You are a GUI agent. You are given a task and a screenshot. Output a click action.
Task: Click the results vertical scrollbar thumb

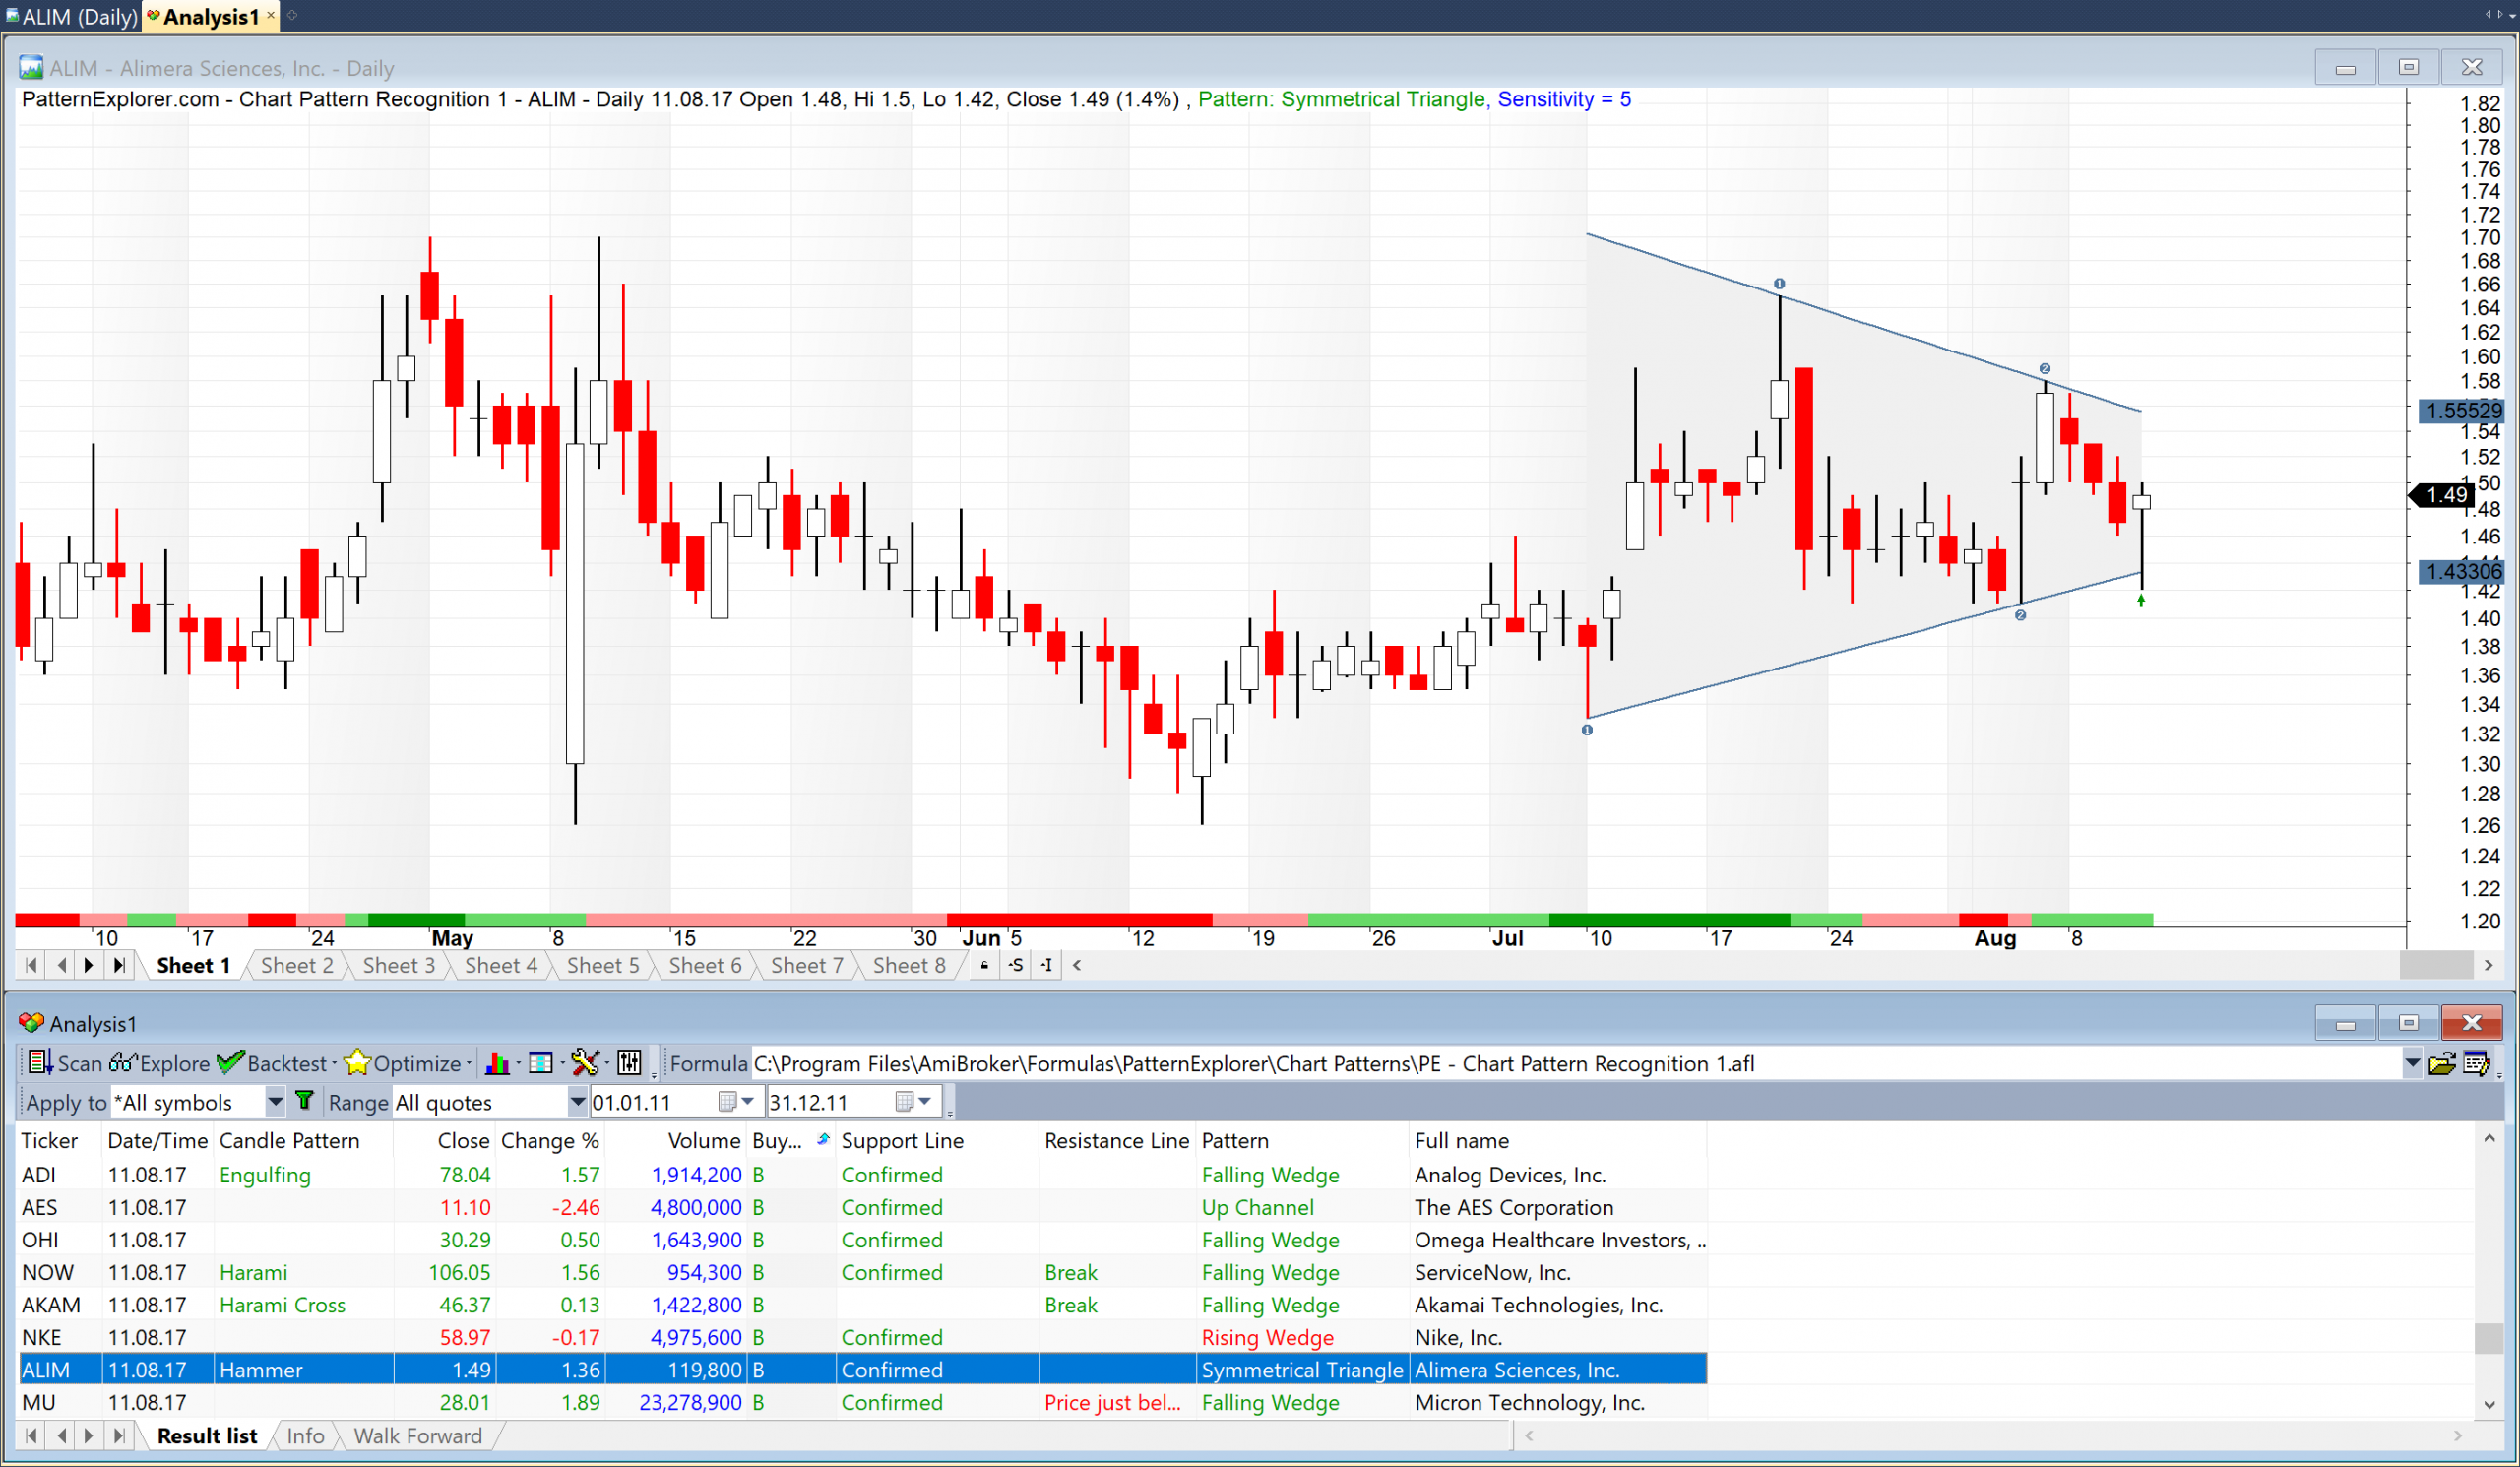[2488, 1337]
